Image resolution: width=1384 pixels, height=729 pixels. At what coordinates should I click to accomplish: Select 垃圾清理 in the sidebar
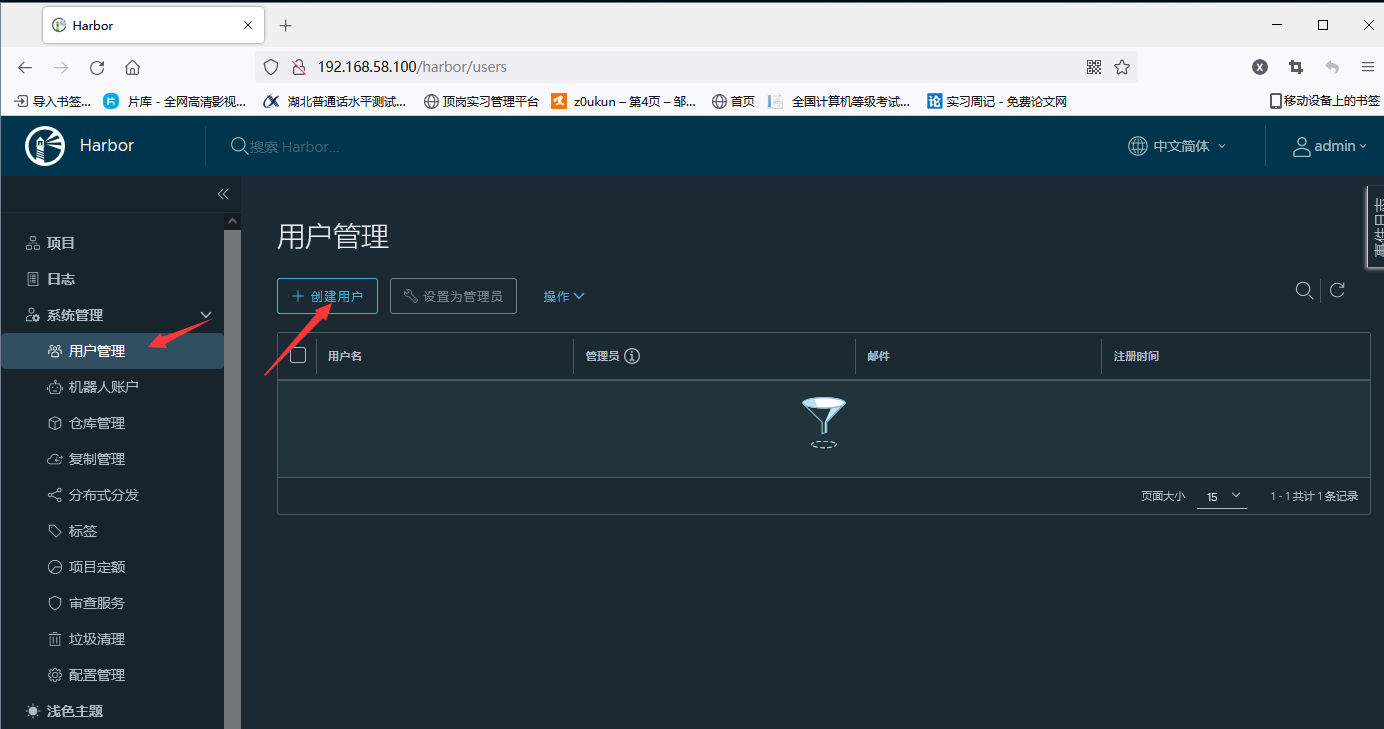coord(93,638)
